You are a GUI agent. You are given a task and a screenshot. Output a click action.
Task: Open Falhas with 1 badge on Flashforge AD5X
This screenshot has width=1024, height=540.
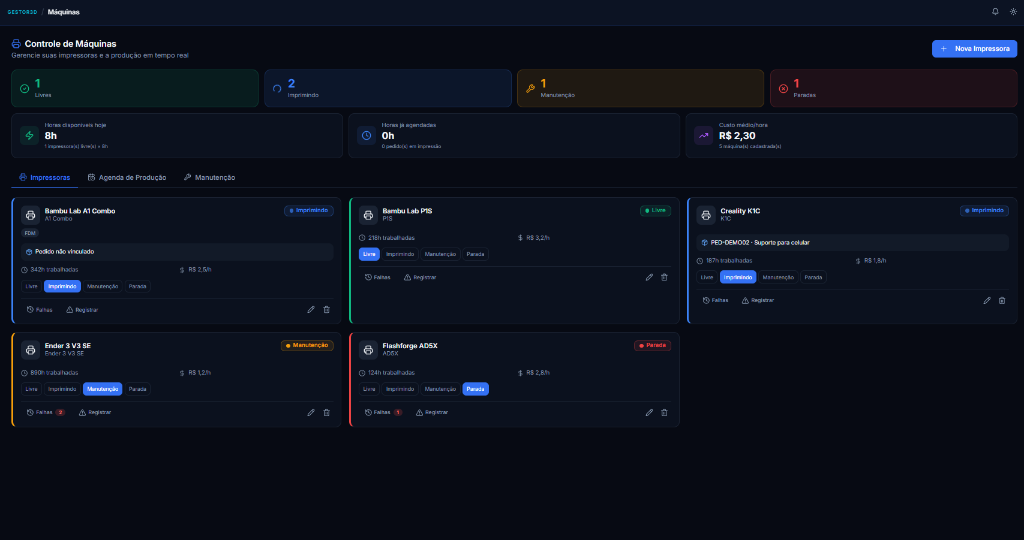383,413
